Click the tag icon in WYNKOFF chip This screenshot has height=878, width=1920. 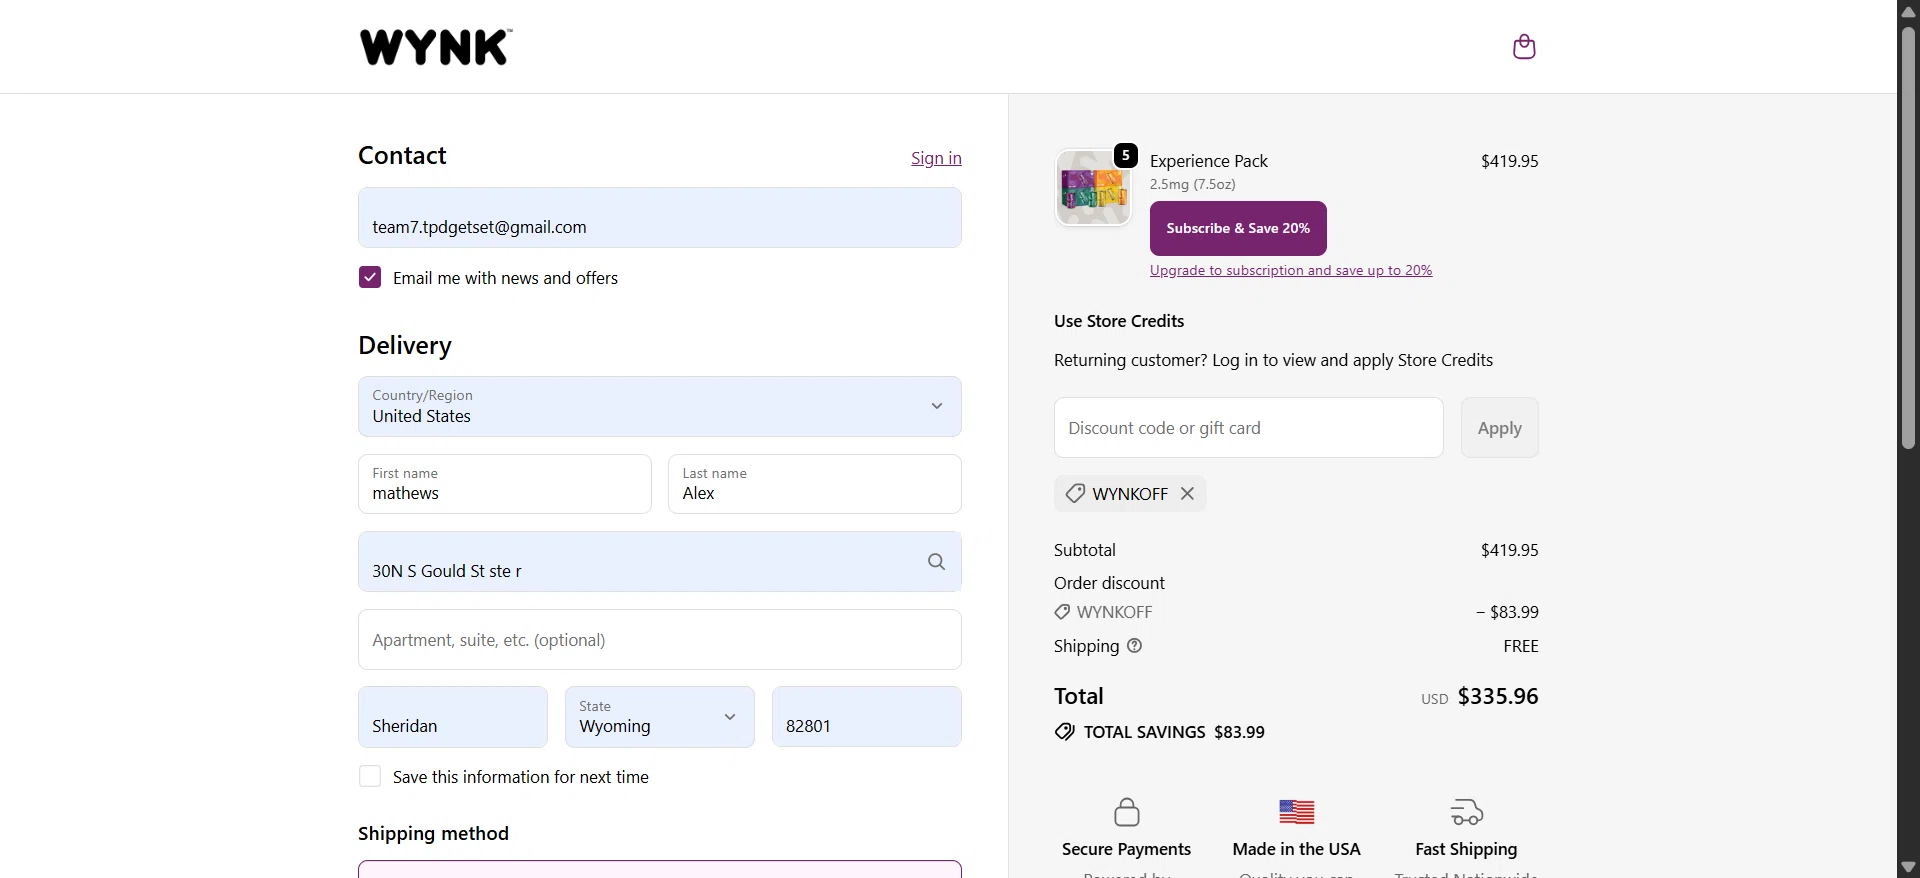[1075, 493]
